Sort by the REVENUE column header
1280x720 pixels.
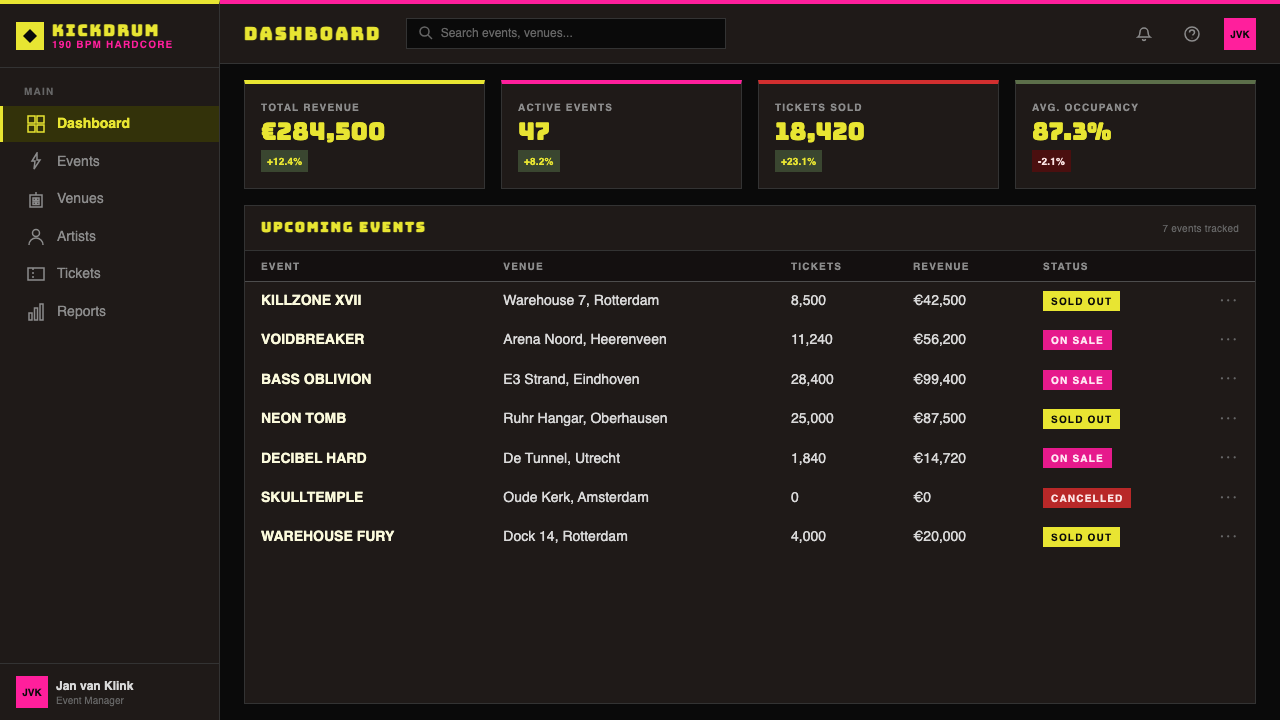coord(941,267)
